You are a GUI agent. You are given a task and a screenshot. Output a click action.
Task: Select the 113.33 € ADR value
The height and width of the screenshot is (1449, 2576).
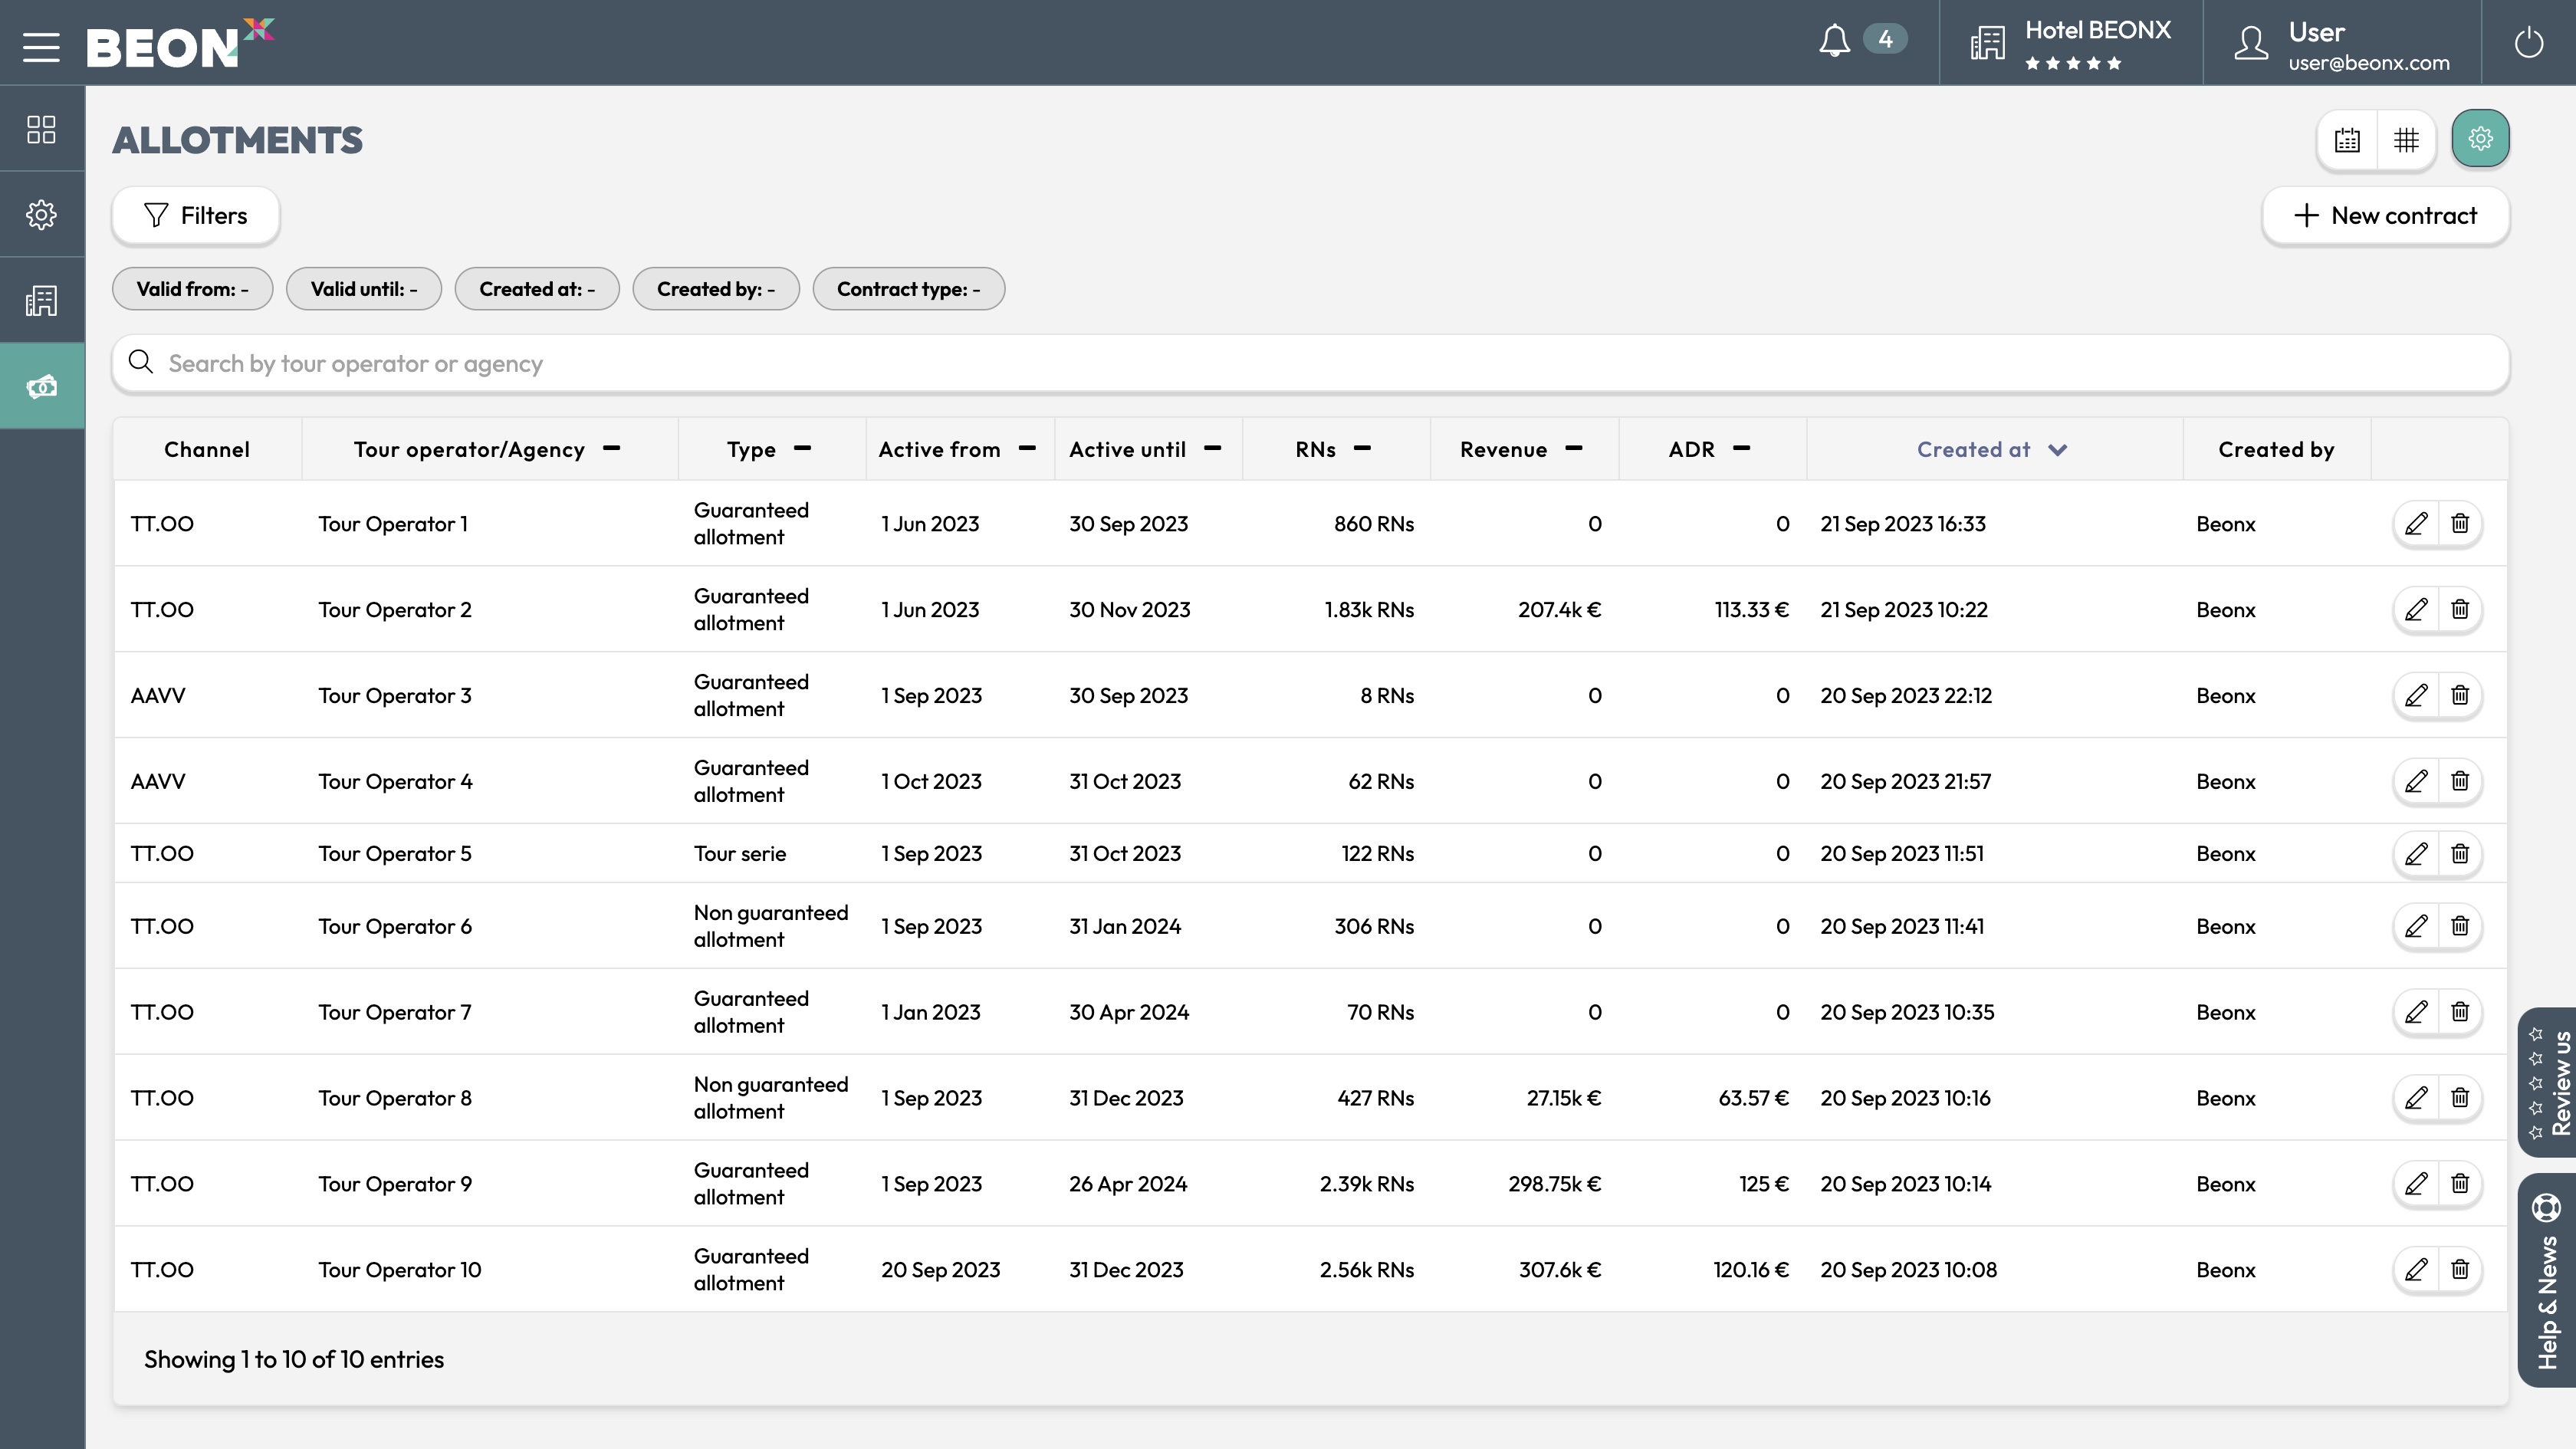(1751, 609)
